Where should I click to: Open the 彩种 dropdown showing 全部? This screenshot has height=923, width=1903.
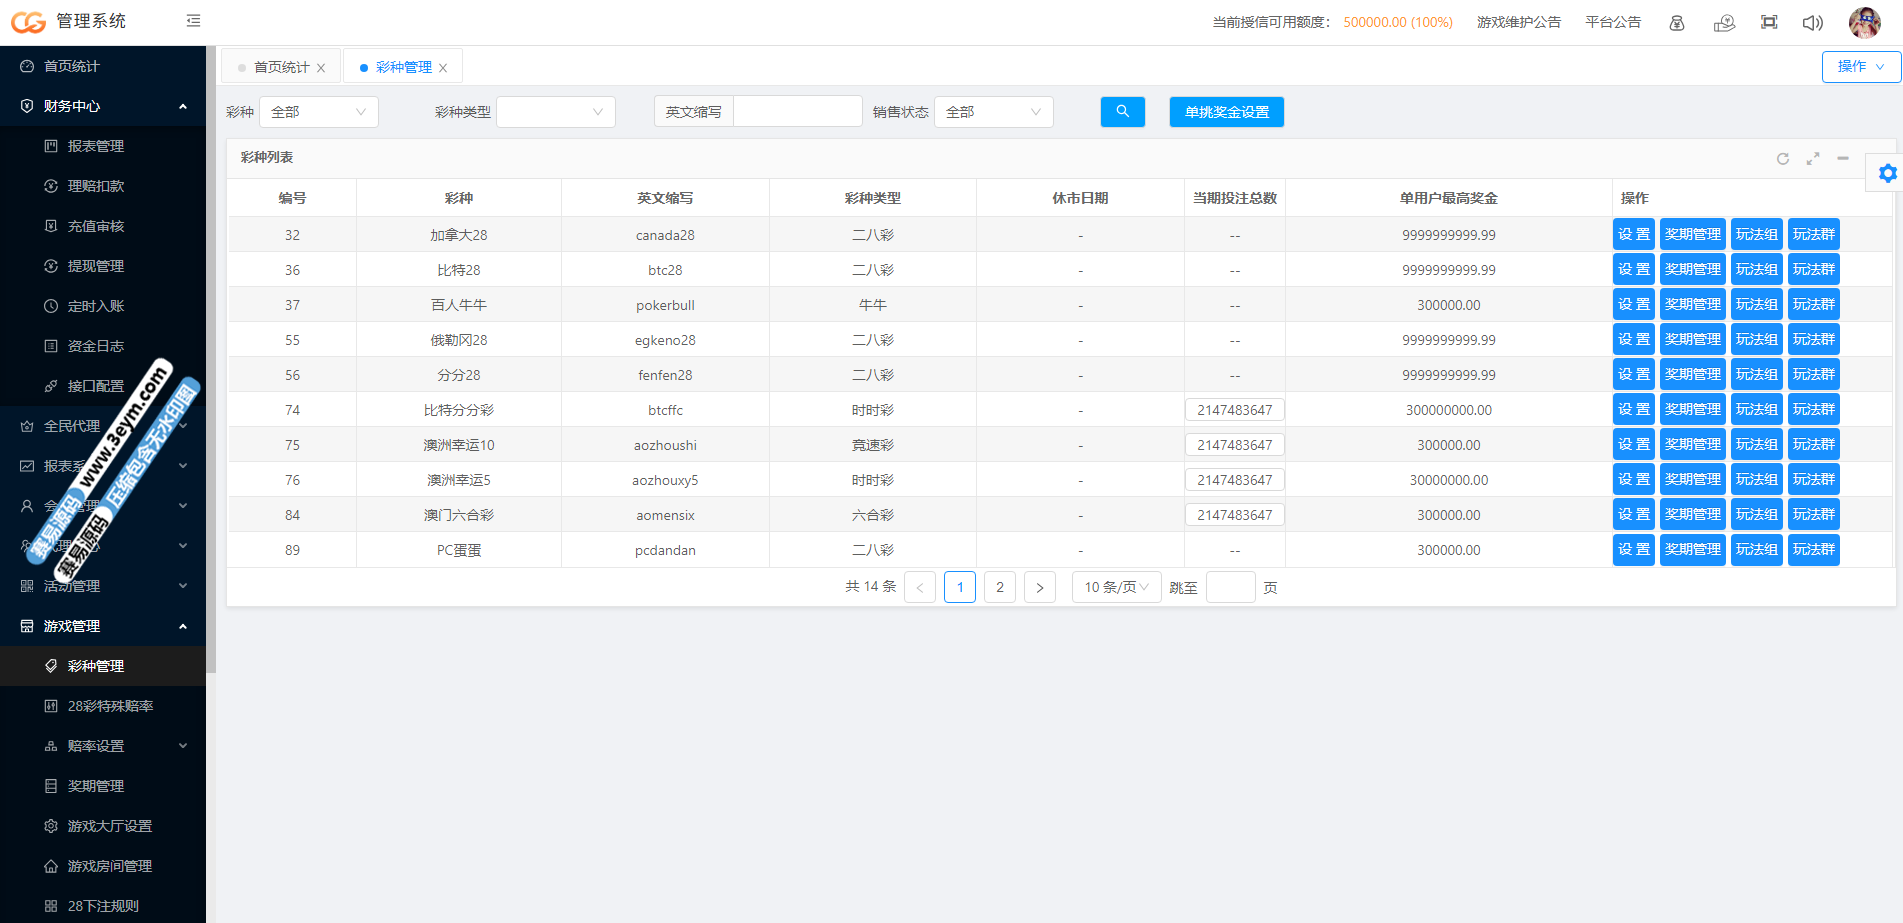tap(318, 112)
